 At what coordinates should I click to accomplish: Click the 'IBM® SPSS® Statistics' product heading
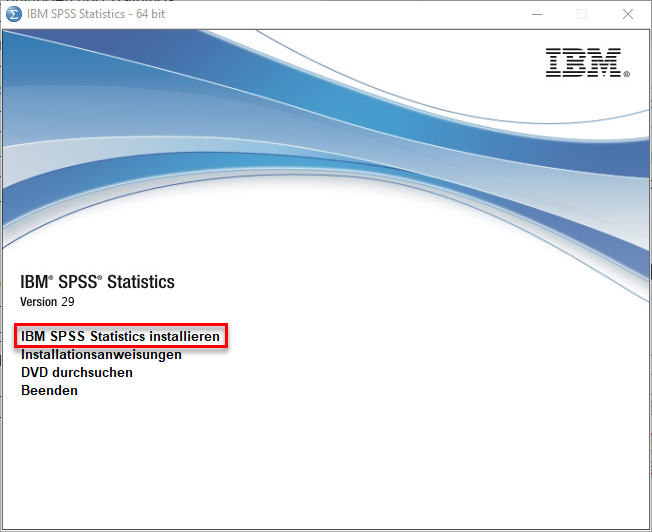(97, 282)
